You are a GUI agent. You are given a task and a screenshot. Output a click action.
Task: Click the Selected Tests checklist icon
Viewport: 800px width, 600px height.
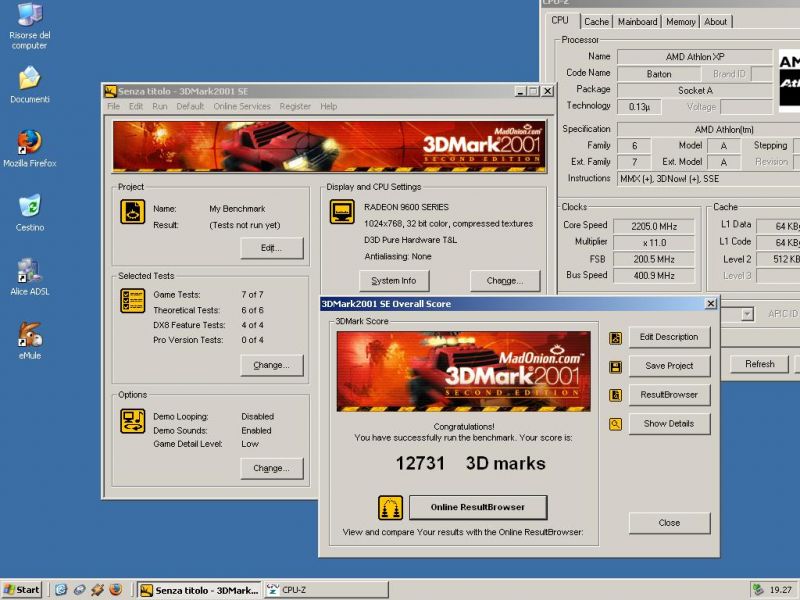click(133, 301)
